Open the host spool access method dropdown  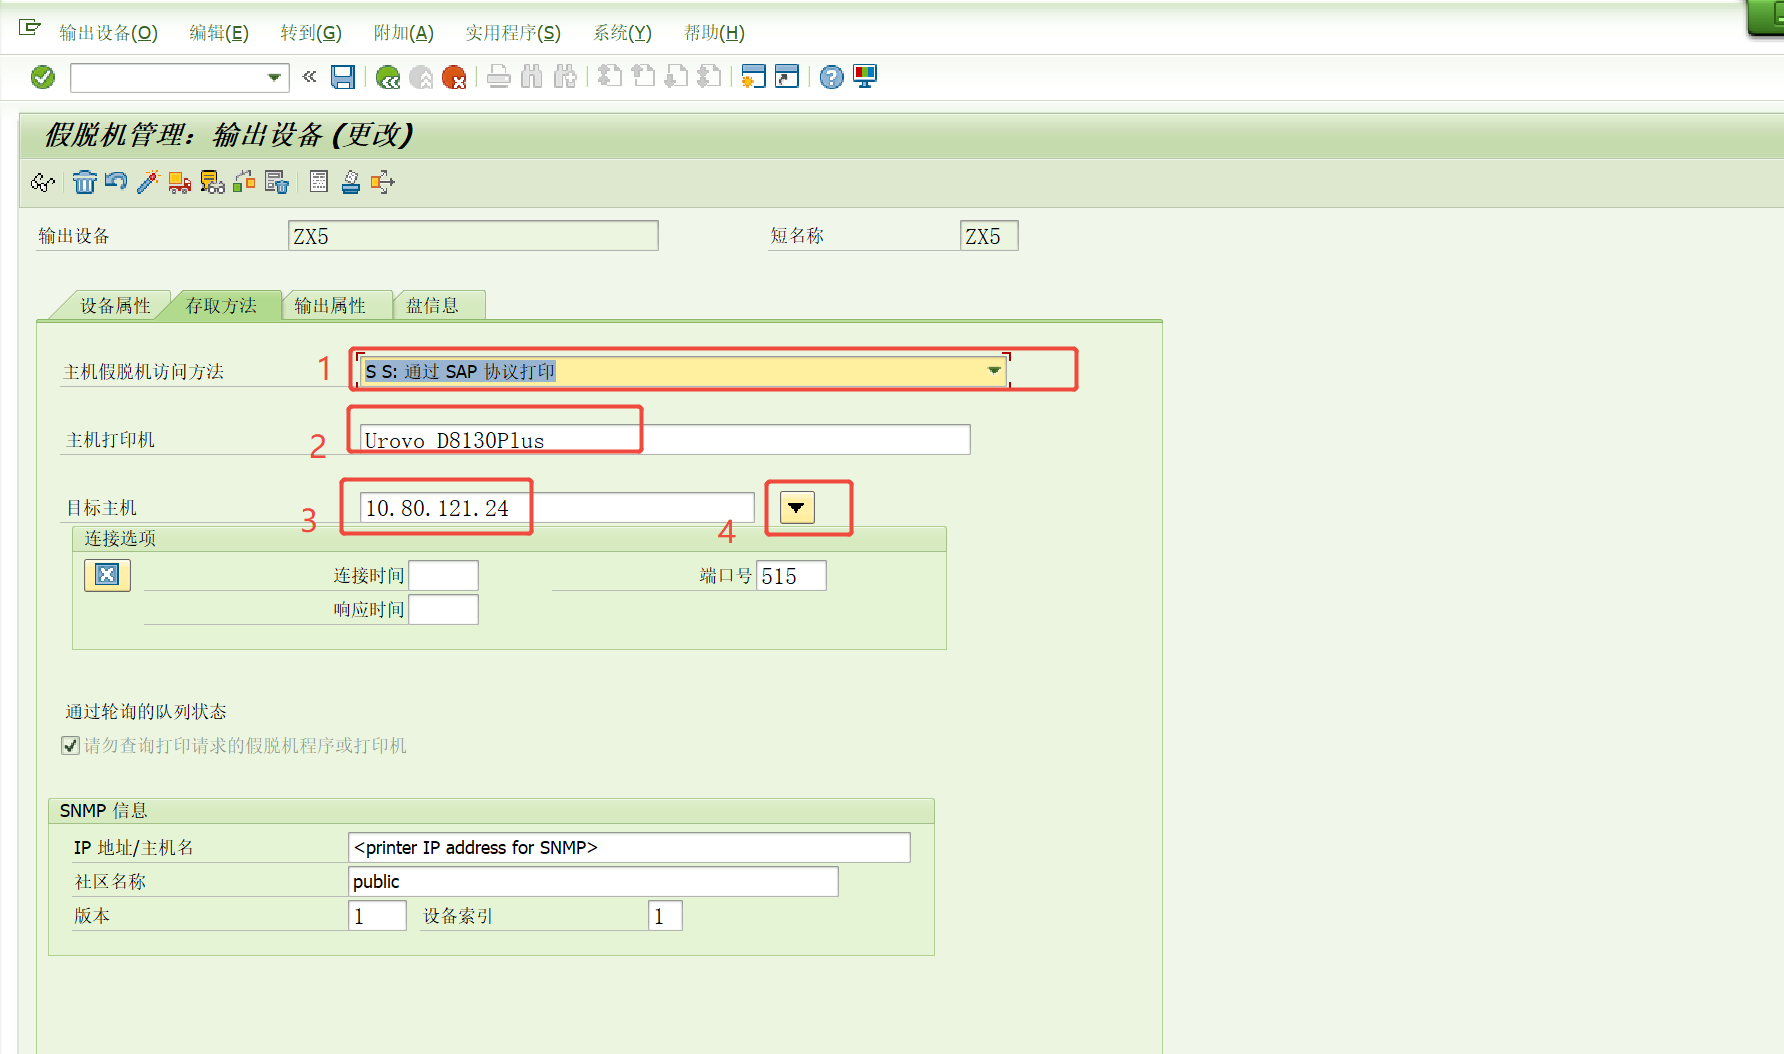994,371
